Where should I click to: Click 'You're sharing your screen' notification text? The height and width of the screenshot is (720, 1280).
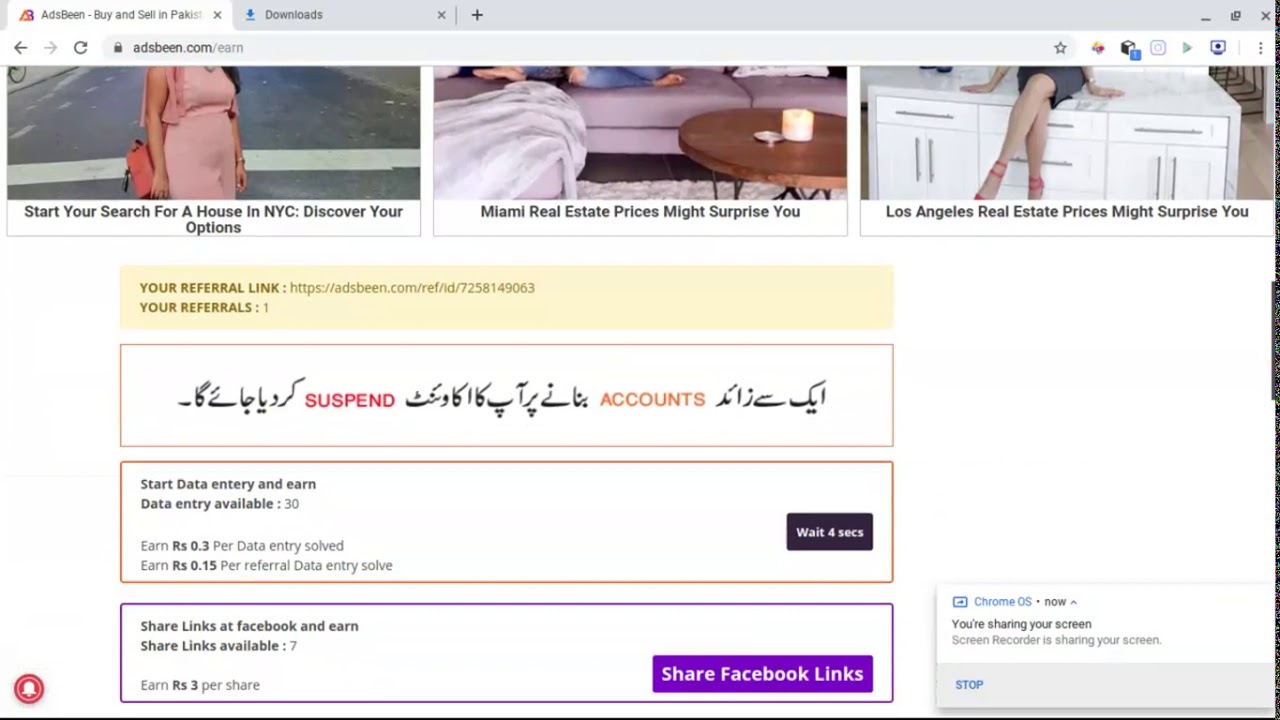pos(1021,624)
